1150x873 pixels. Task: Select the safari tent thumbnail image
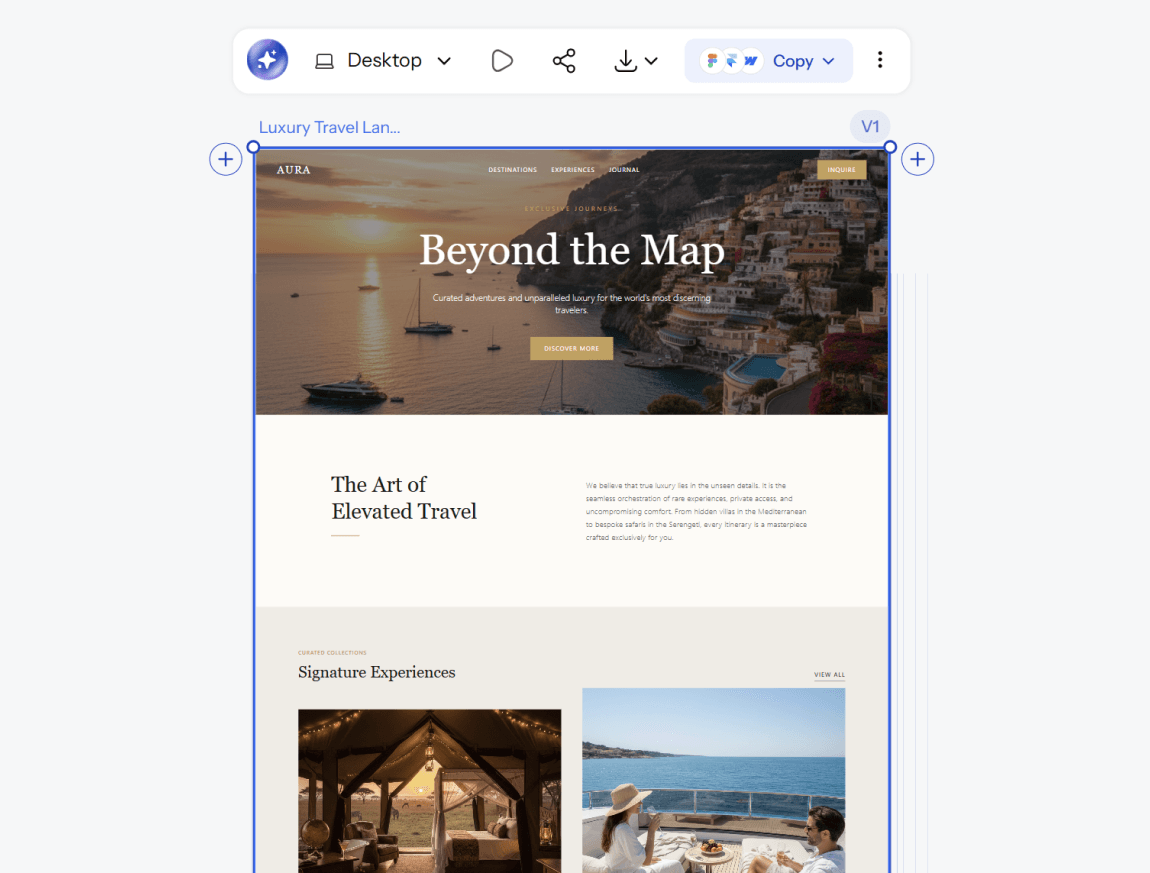[430, 791]
